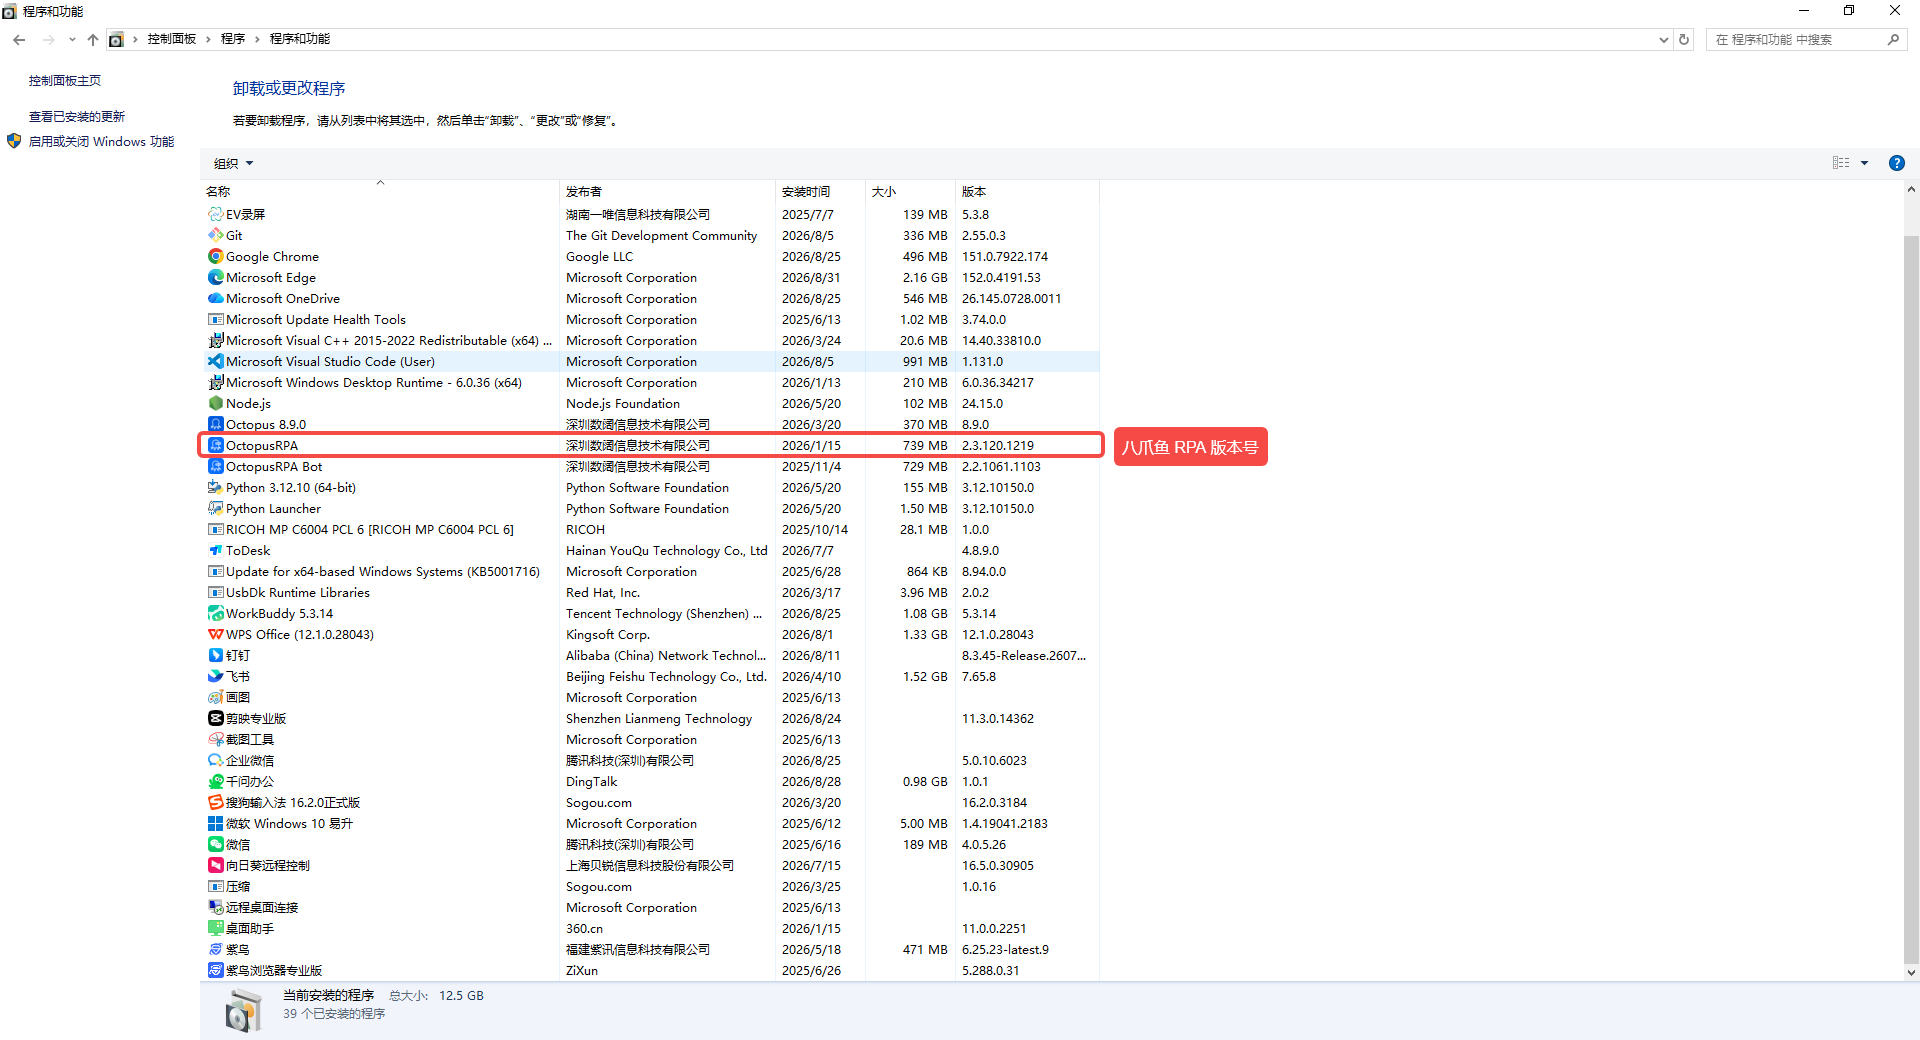This screenshot has width=1920, height=1040.
Task: Click version 2.3.120.1219 of OctopusRPA
Action: (998, 445)
